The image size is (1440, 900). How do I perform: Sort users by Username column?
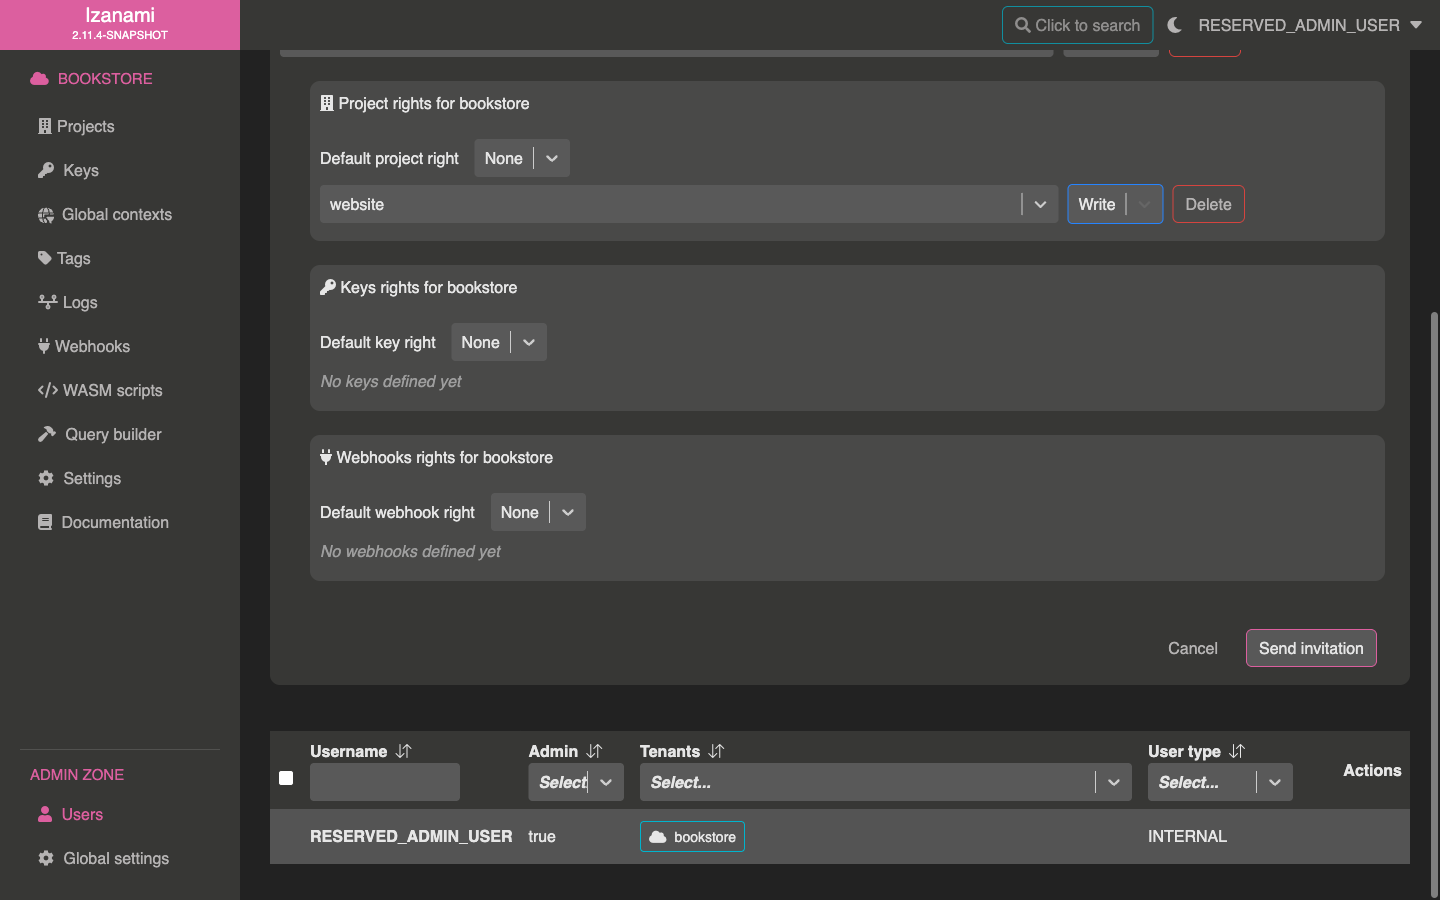click(403, 751)
